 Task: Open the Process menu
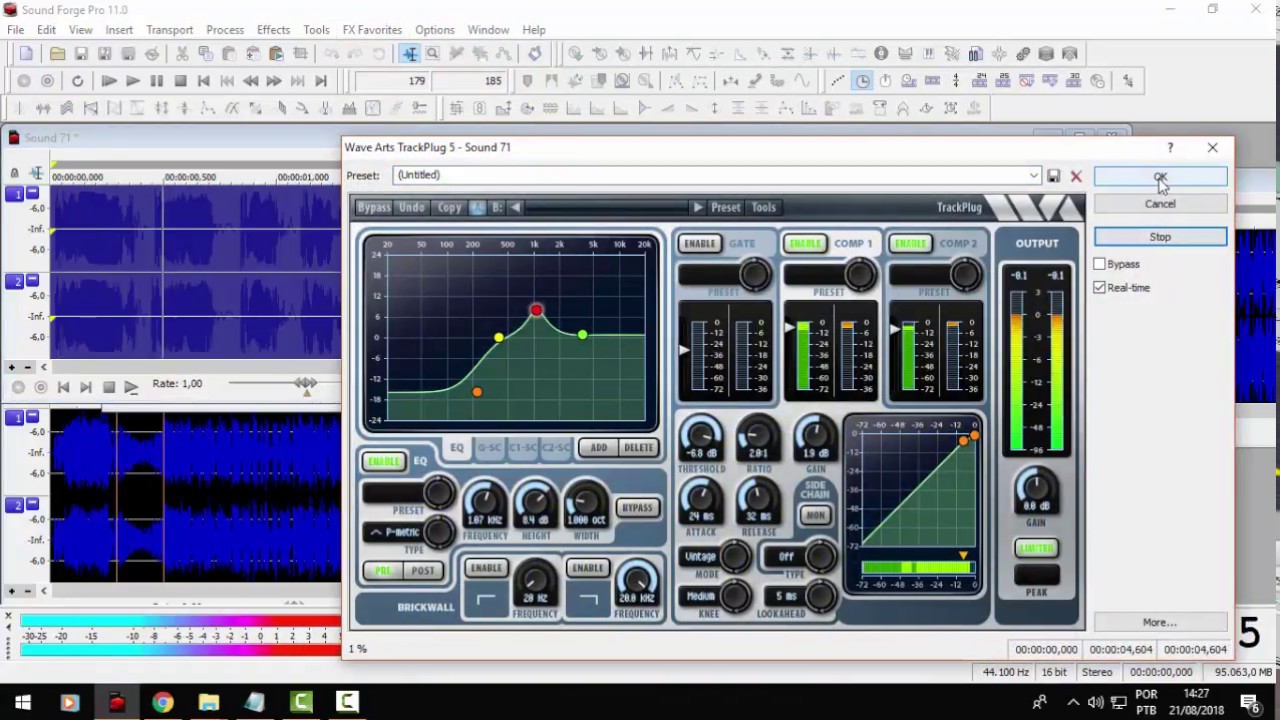point(225,30)
